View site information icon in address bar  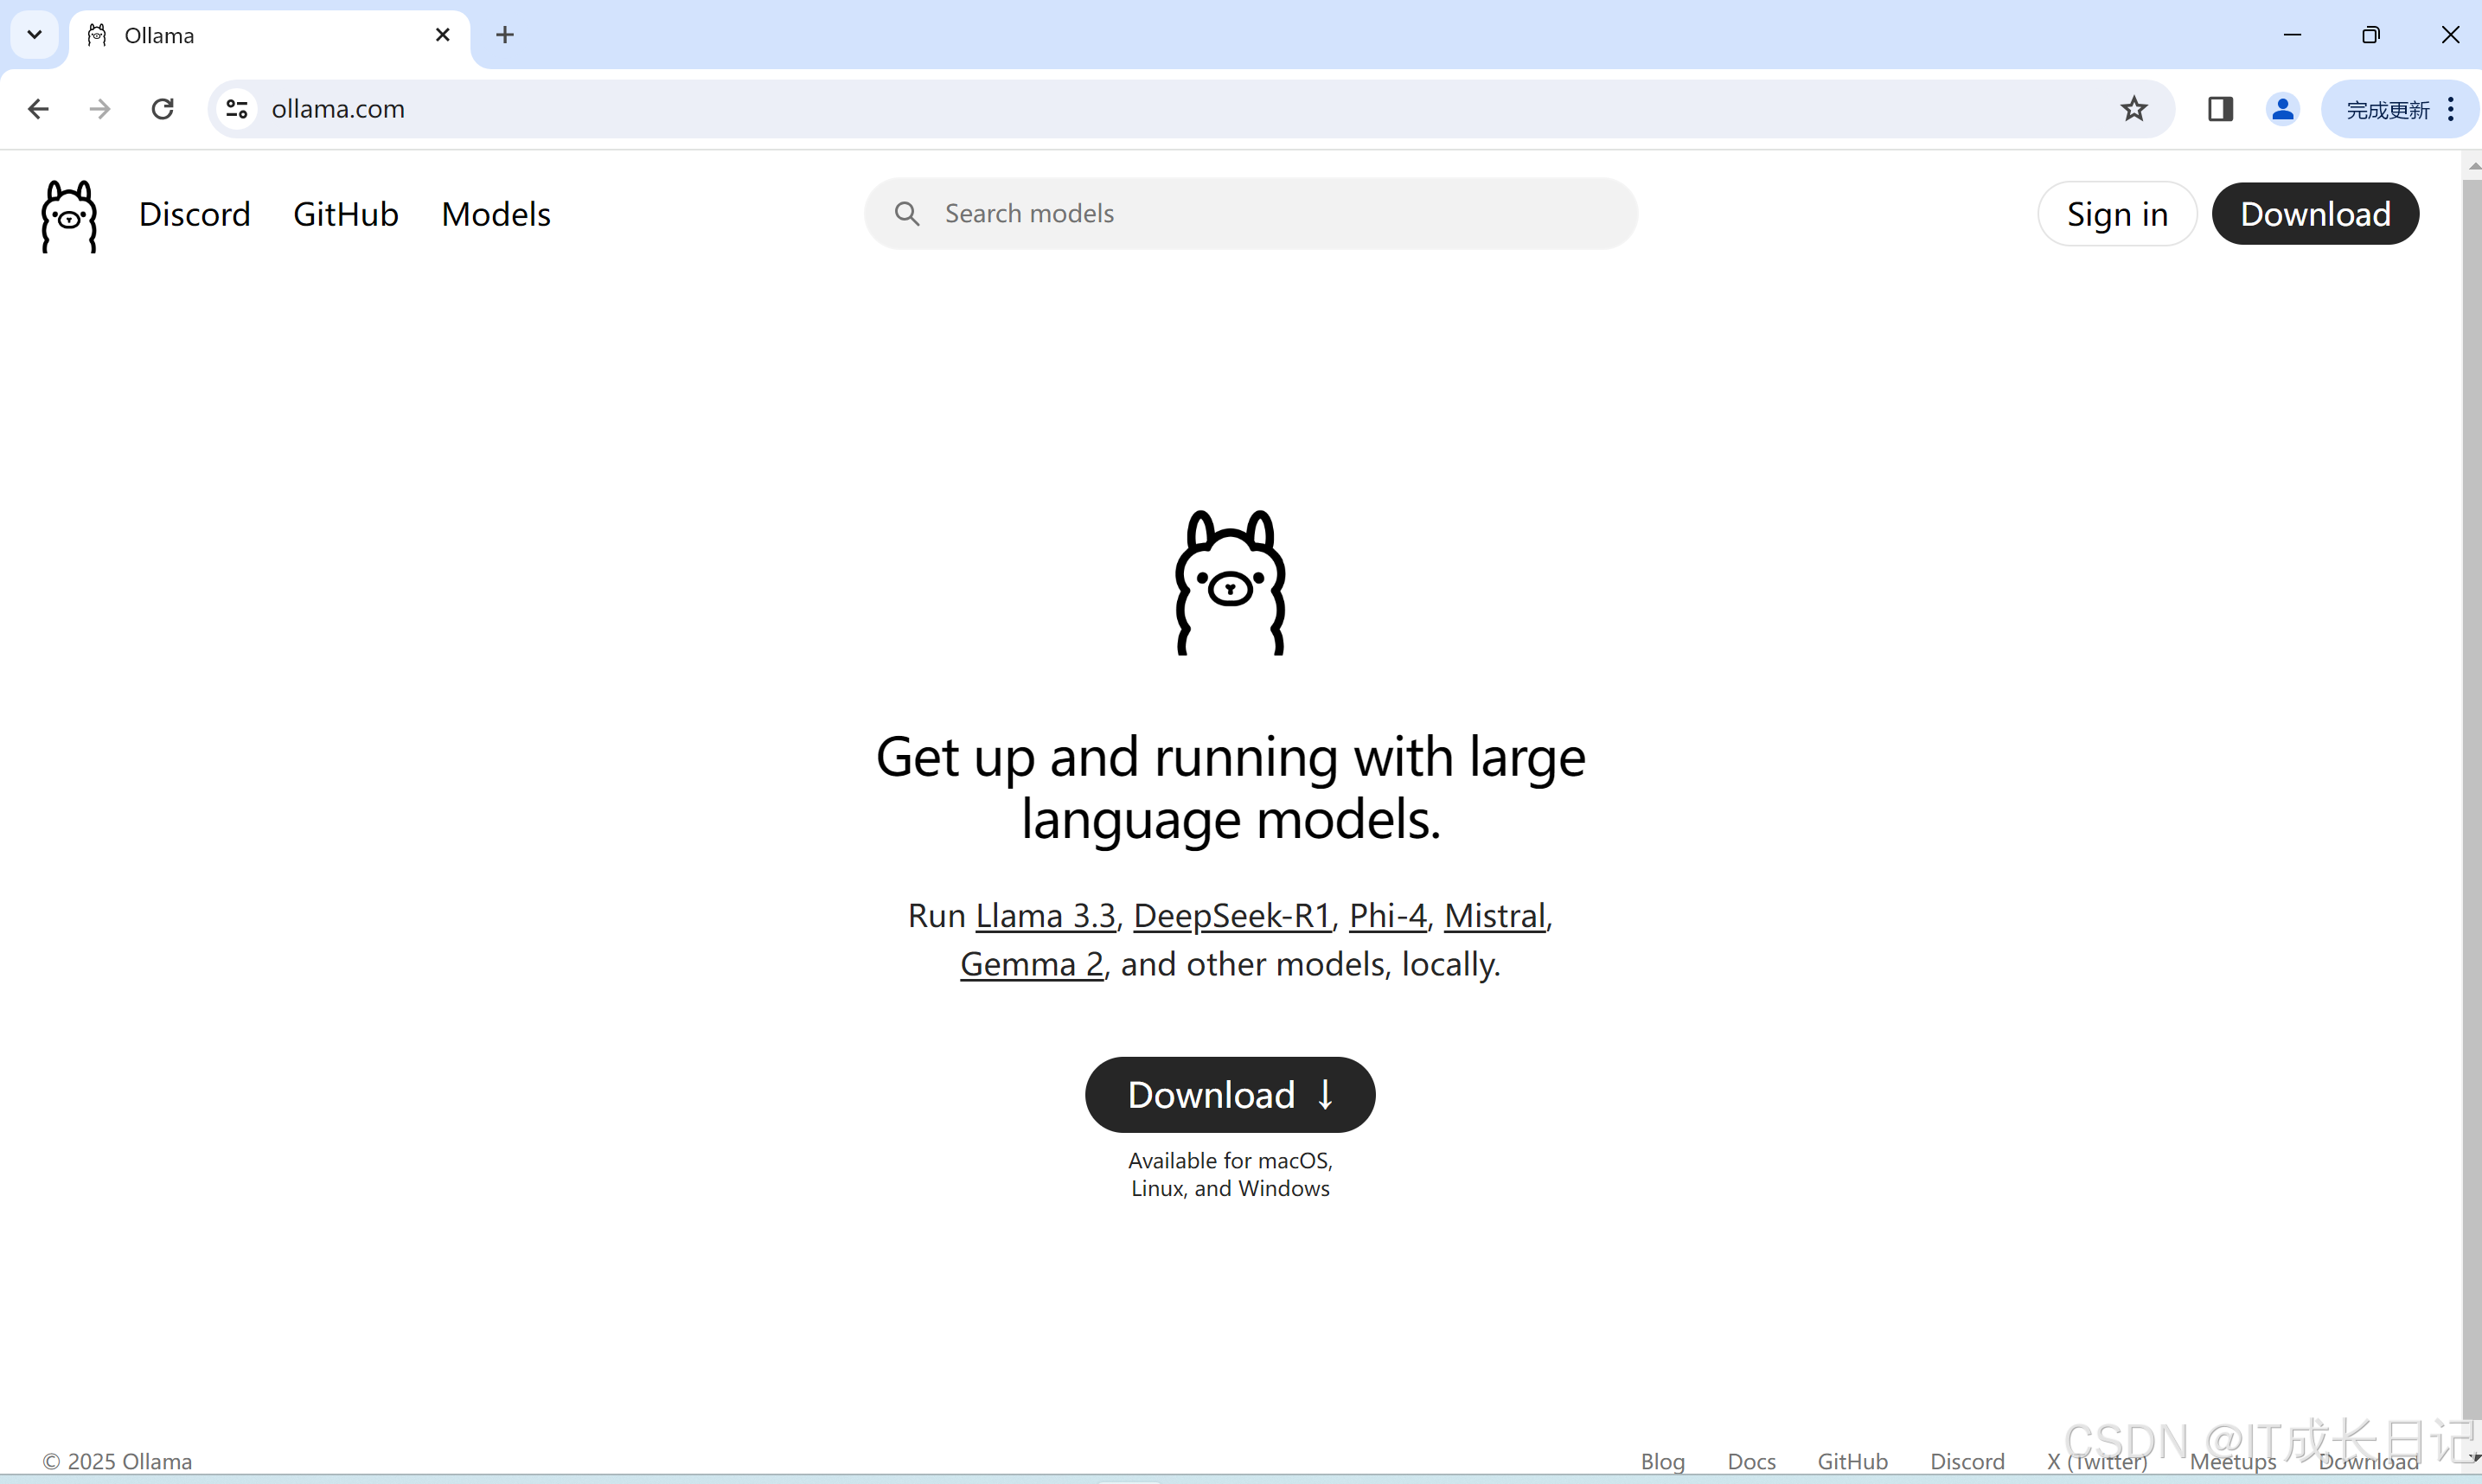point(237,109)
